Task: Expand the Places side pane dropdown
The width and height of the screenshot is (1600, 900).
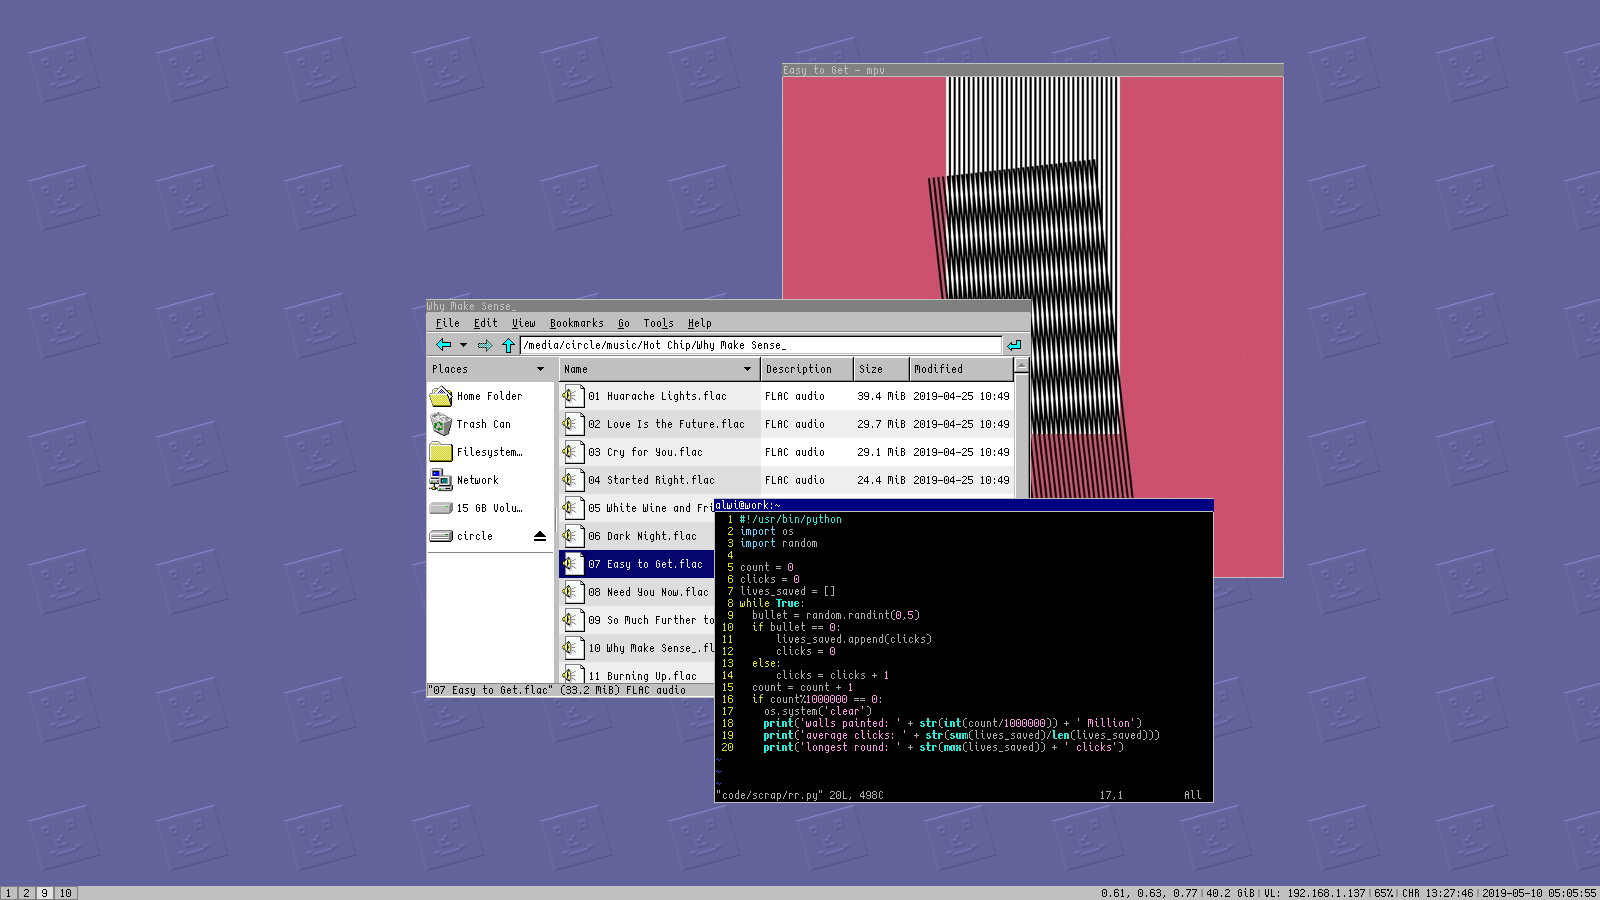Action: [x=540, y=369]
